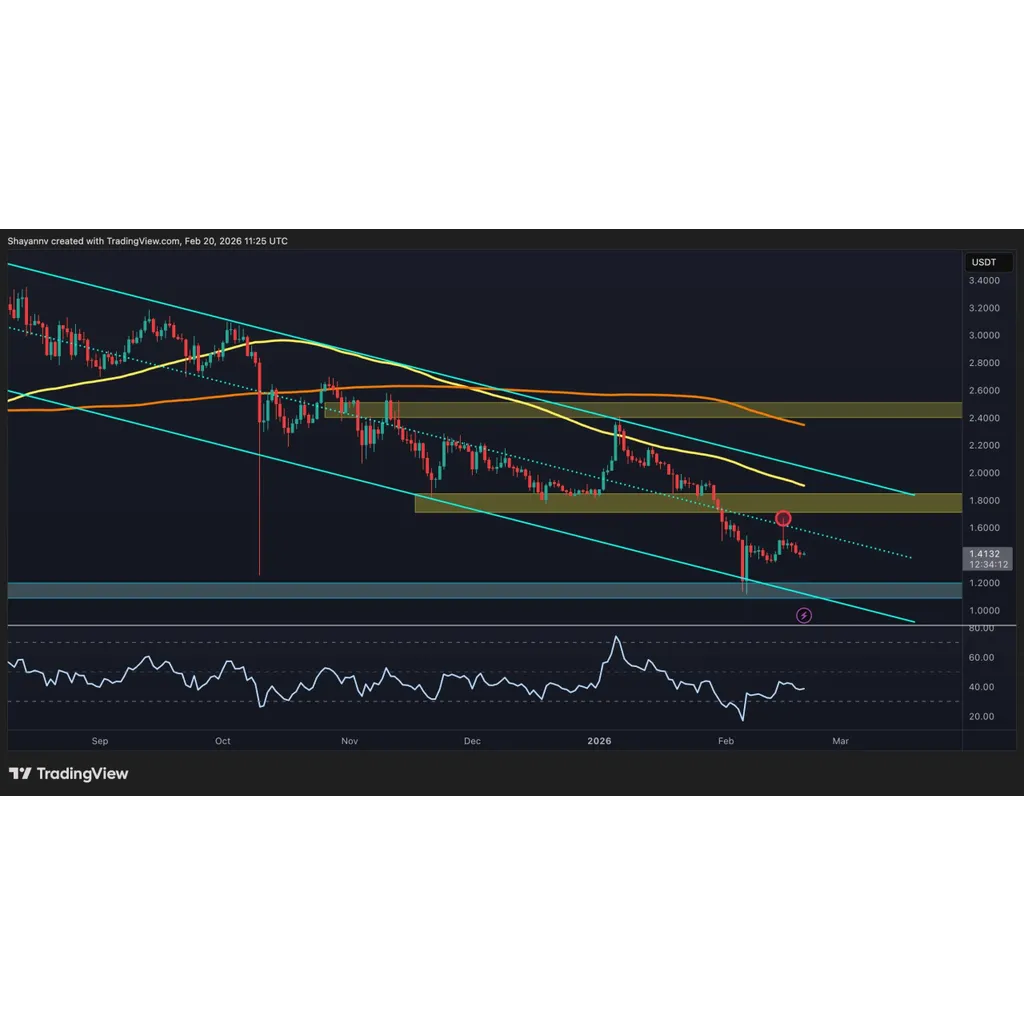
Task: Click the 1.2000 price axis label
Action: tap(984, 583)
